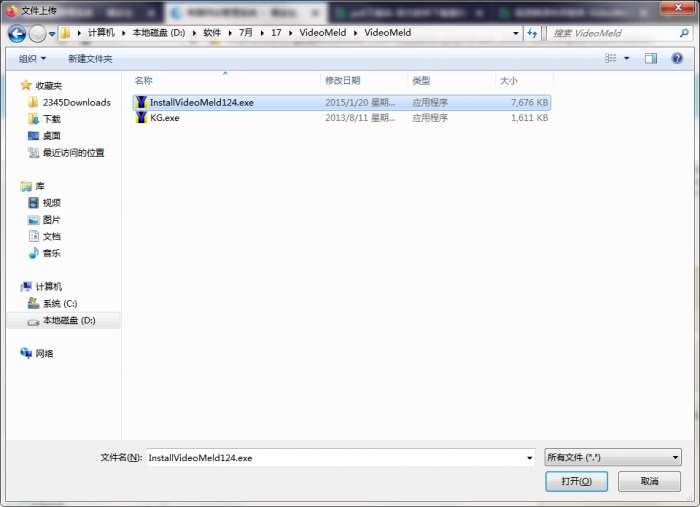Open 系统 (C:) drive
Image resolution: width=700 pixels, height=507 pixels.
click(60, 303)
